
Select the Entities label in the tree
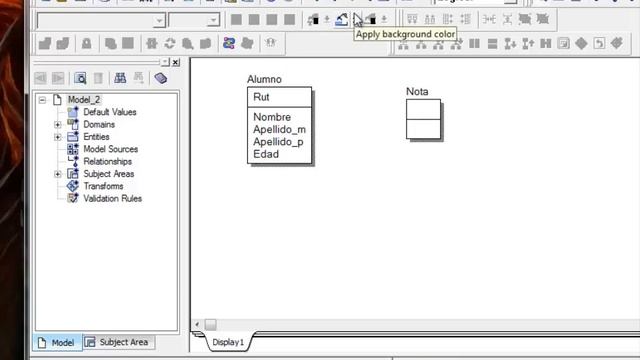pyautogui.click(x=96, y=137)
